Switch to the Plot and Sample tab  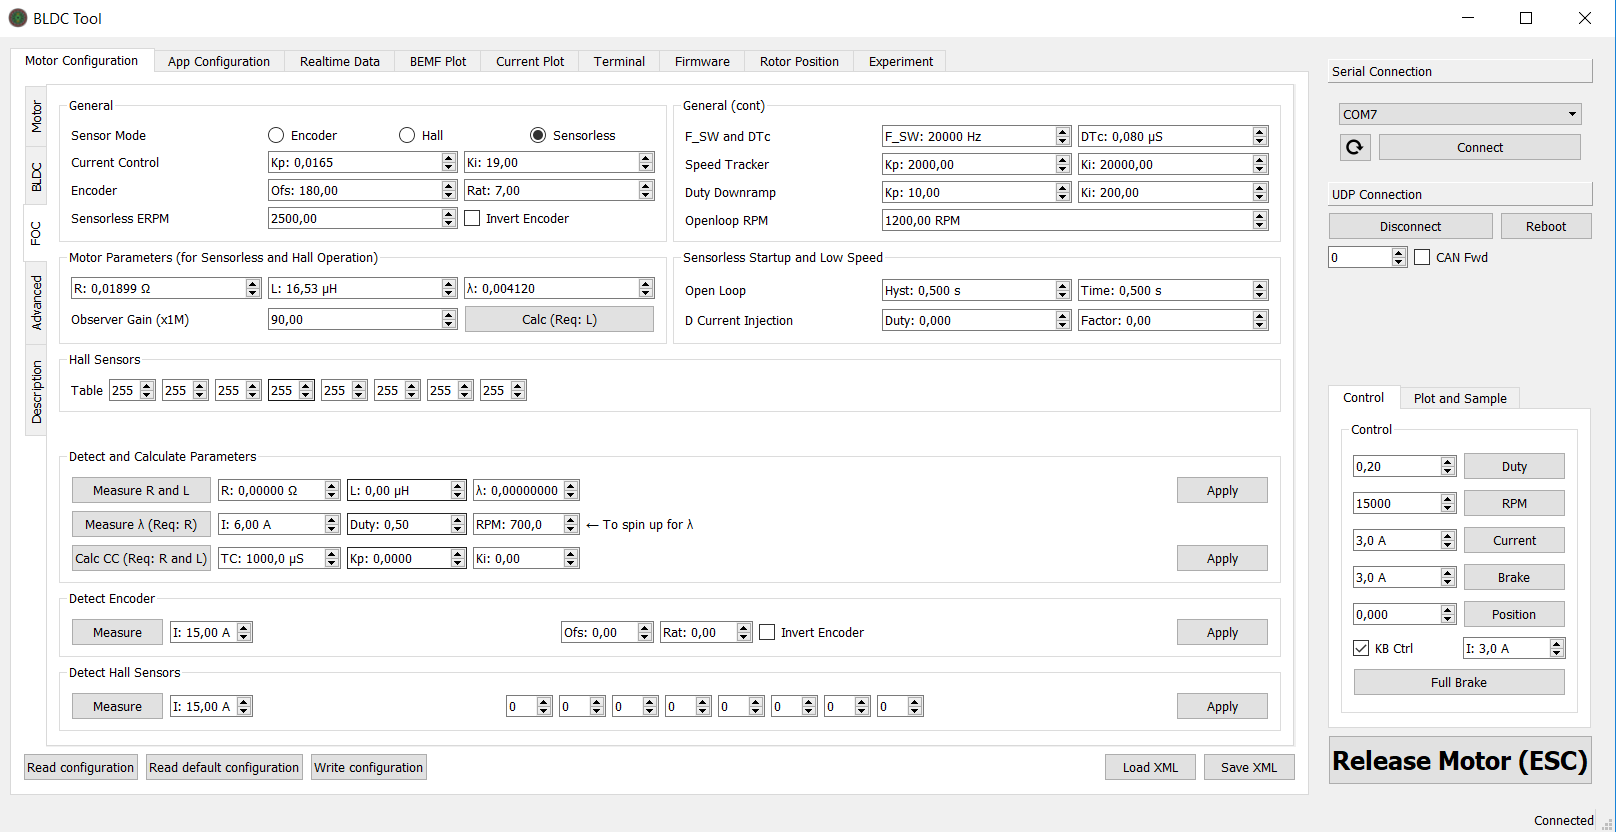(x=1460, y=398)
